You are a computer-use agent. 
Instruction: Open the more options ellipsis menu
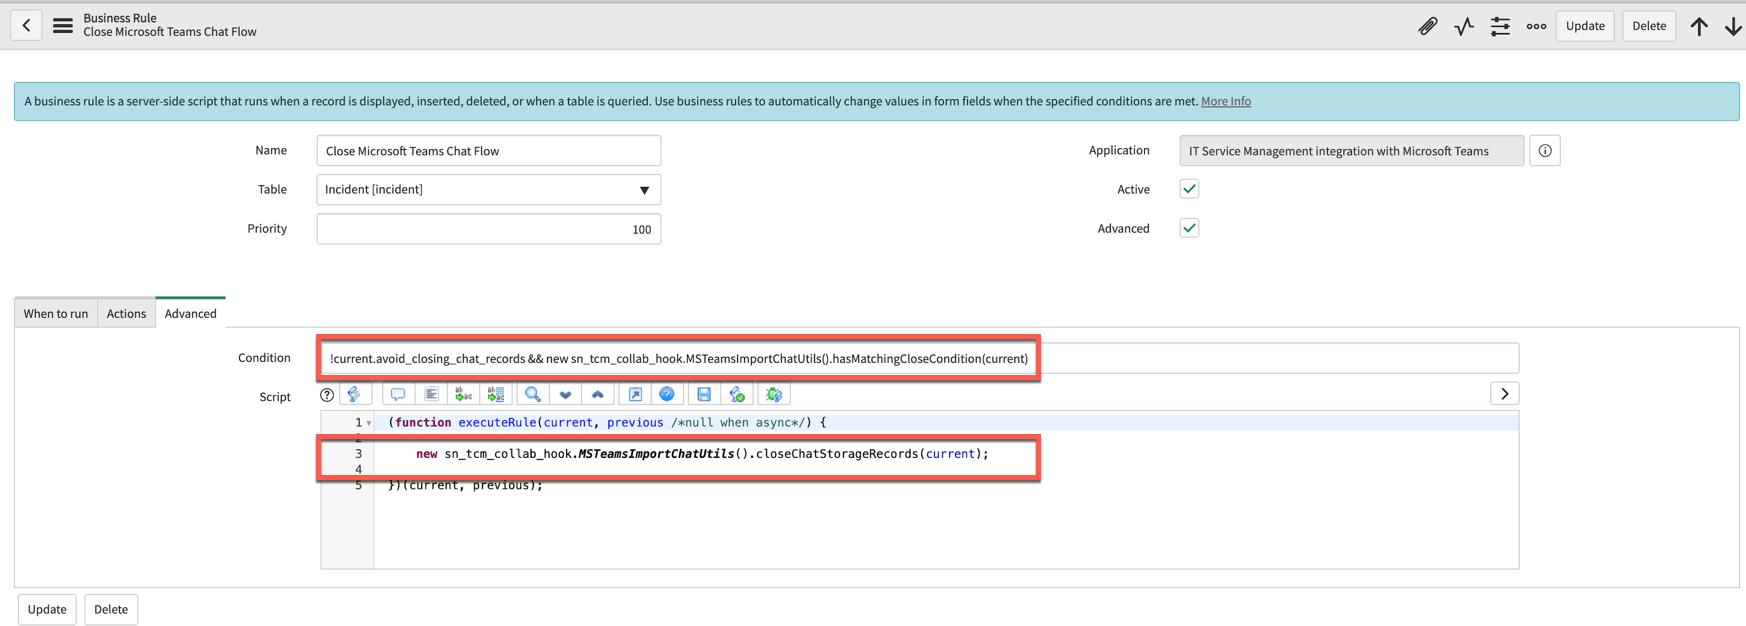point(1536,26)
